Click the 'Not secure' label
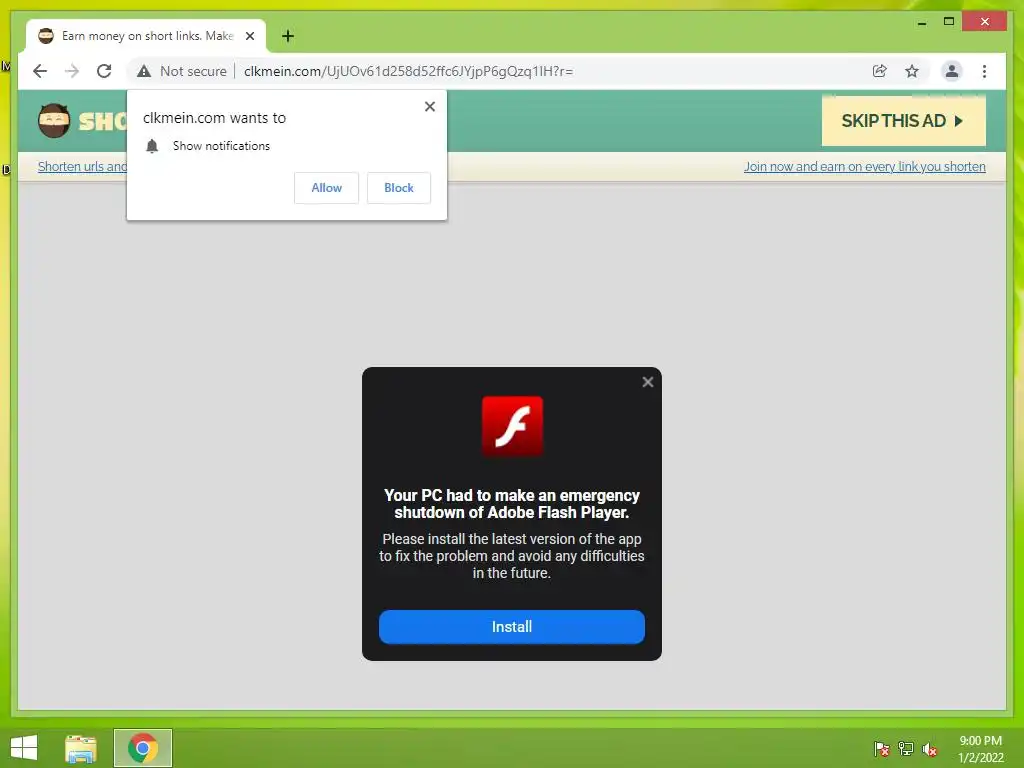Image resolution: width=1024 pixels, height=768 pixels. pyautogui.click(x=193, y=71)
